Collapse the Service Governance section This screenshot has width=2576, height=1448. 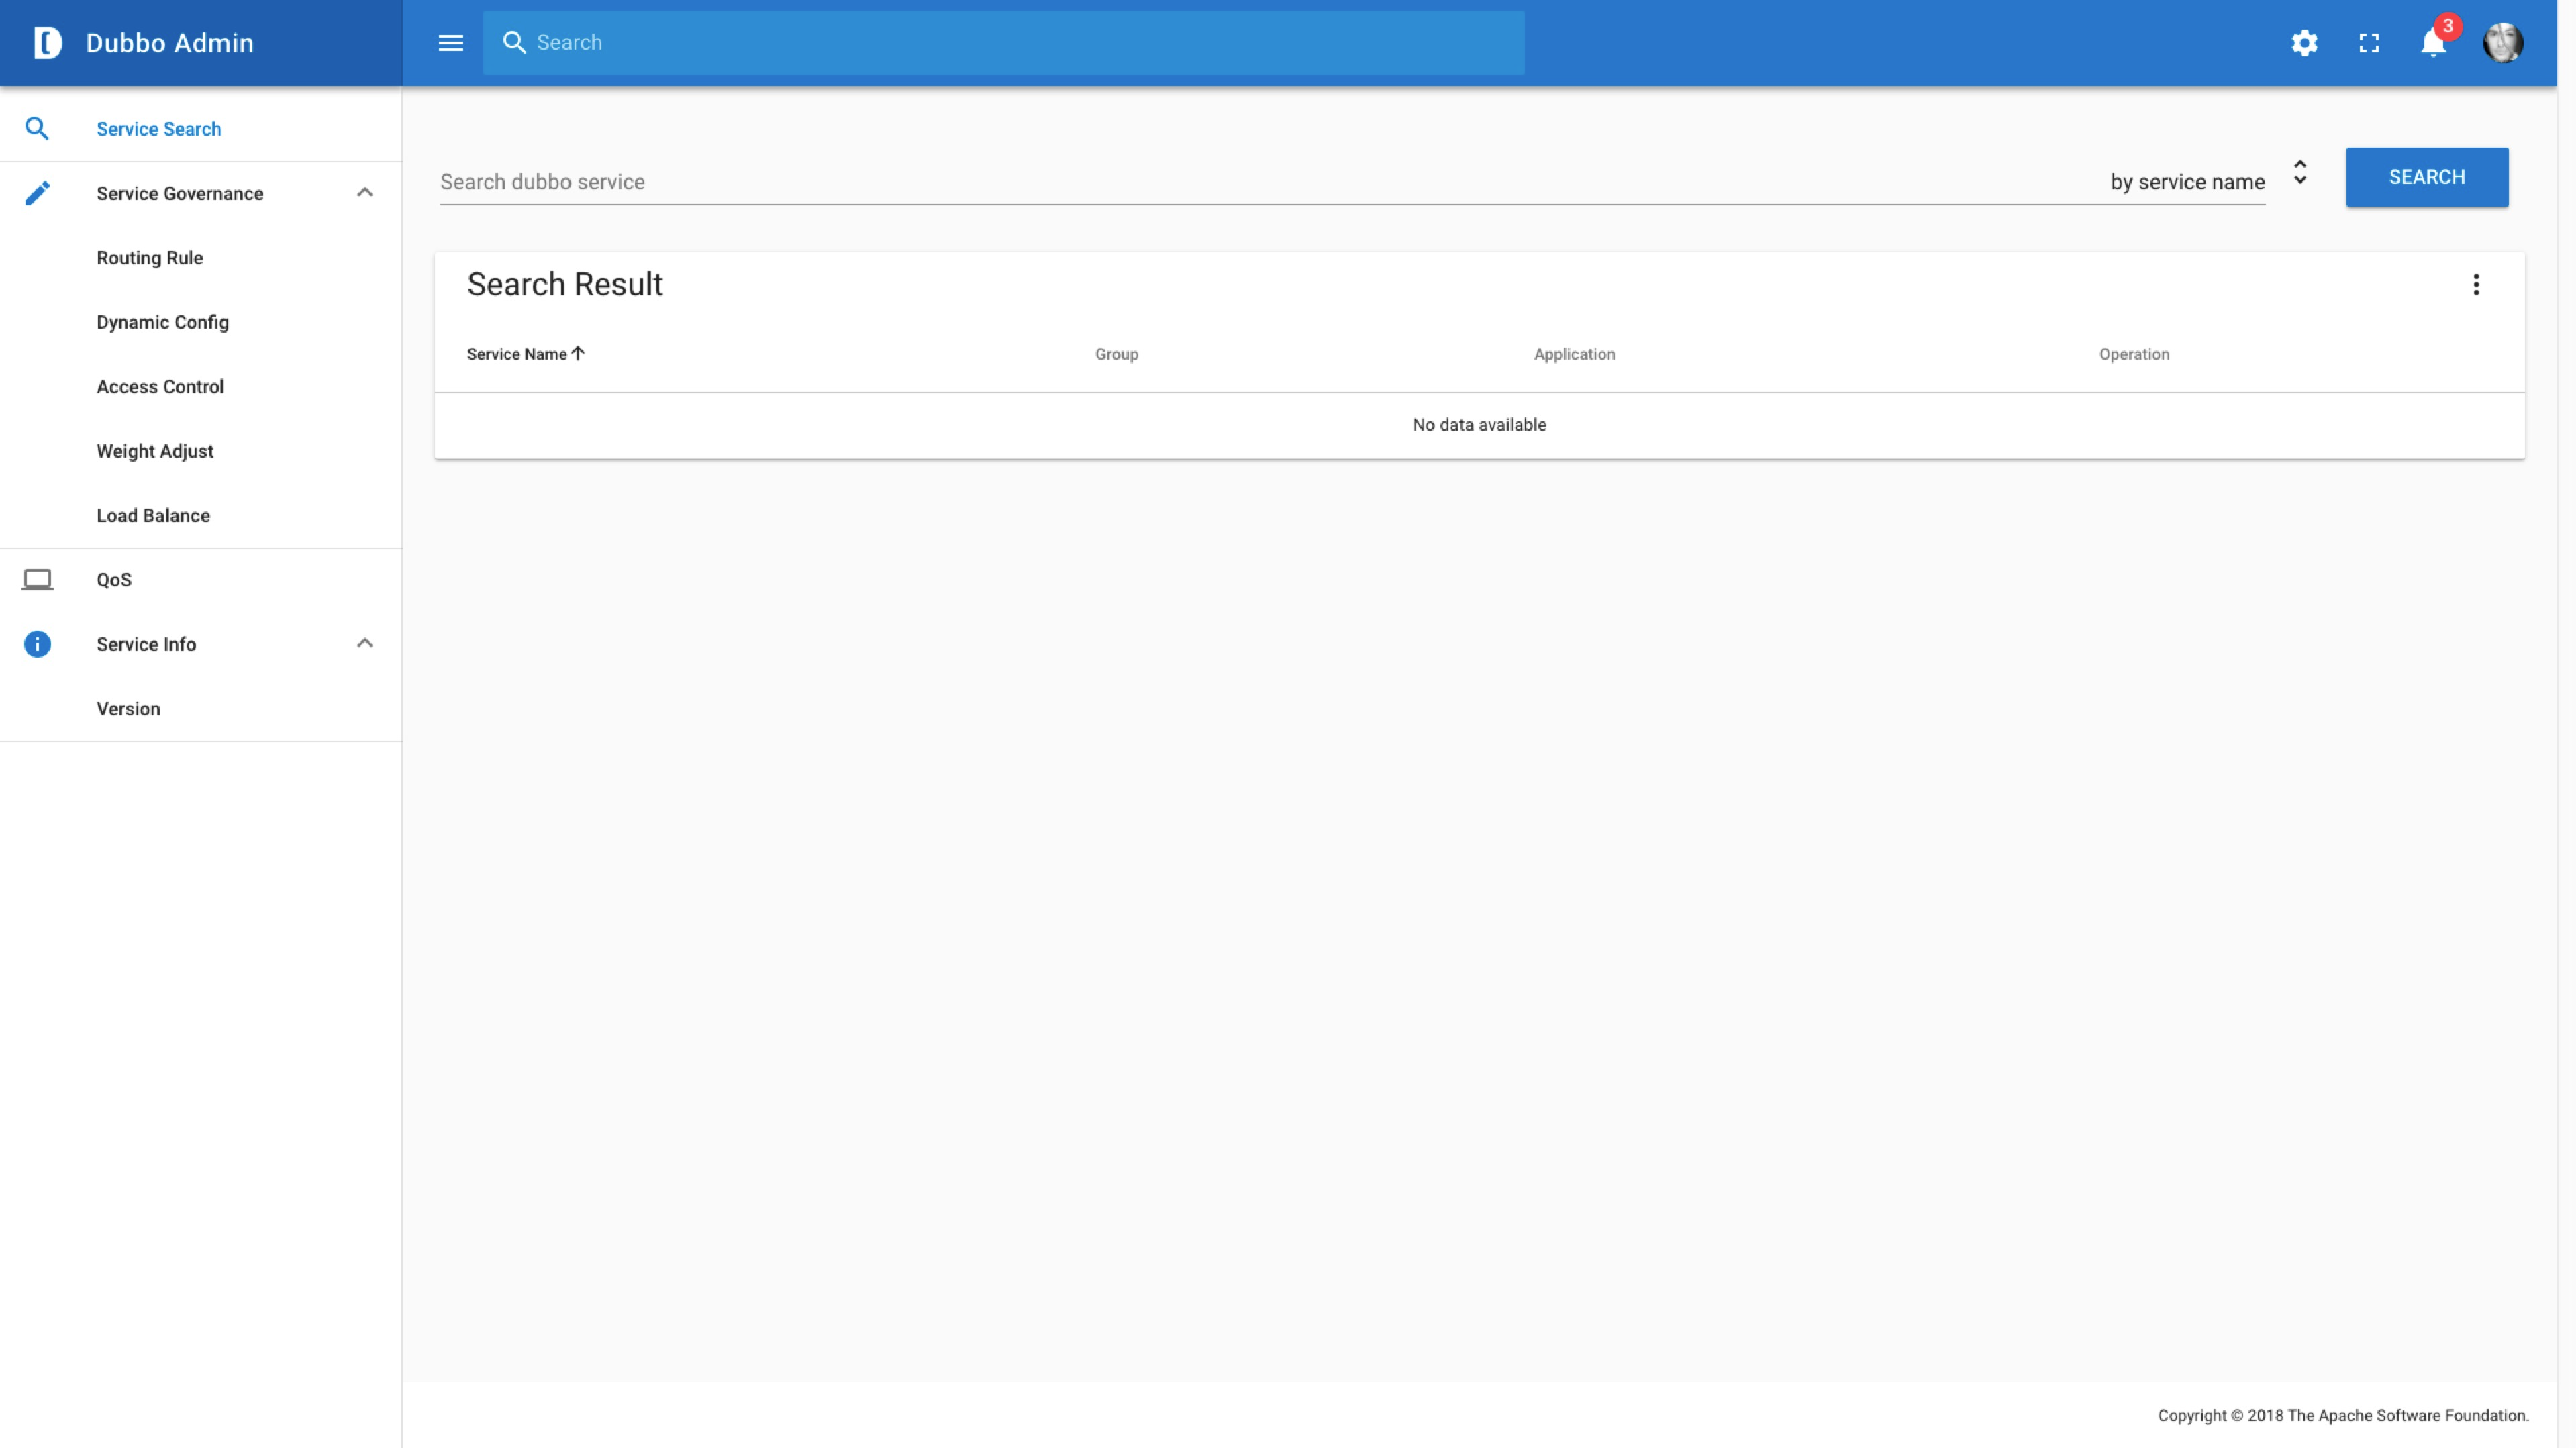[x=365, y=193]
